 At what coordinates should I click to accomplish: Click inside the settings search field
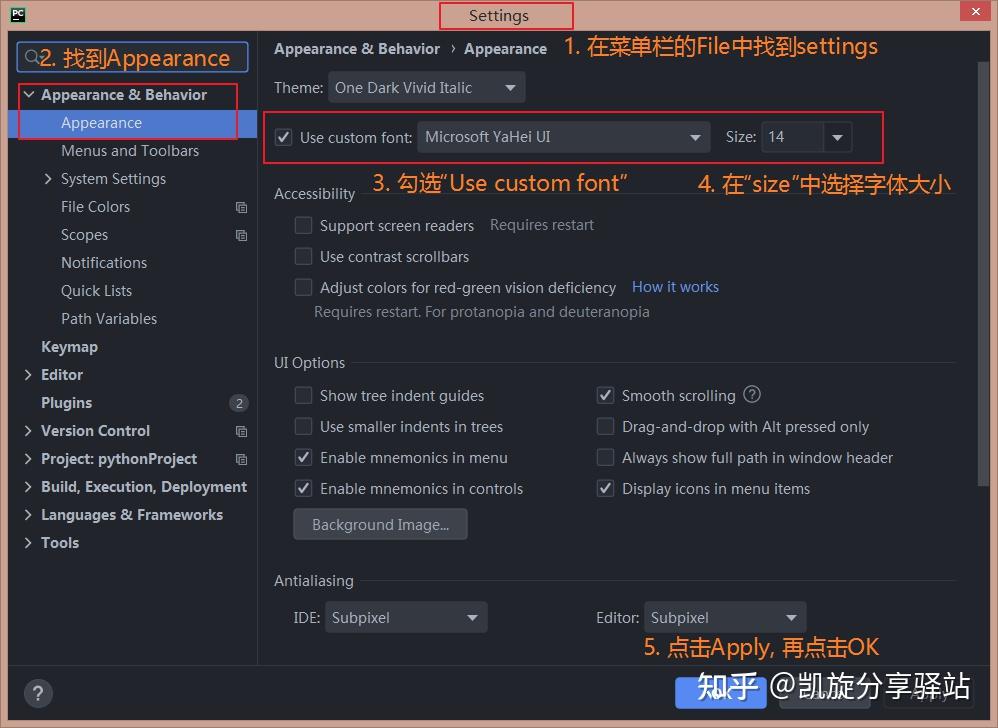pos(130,57)
